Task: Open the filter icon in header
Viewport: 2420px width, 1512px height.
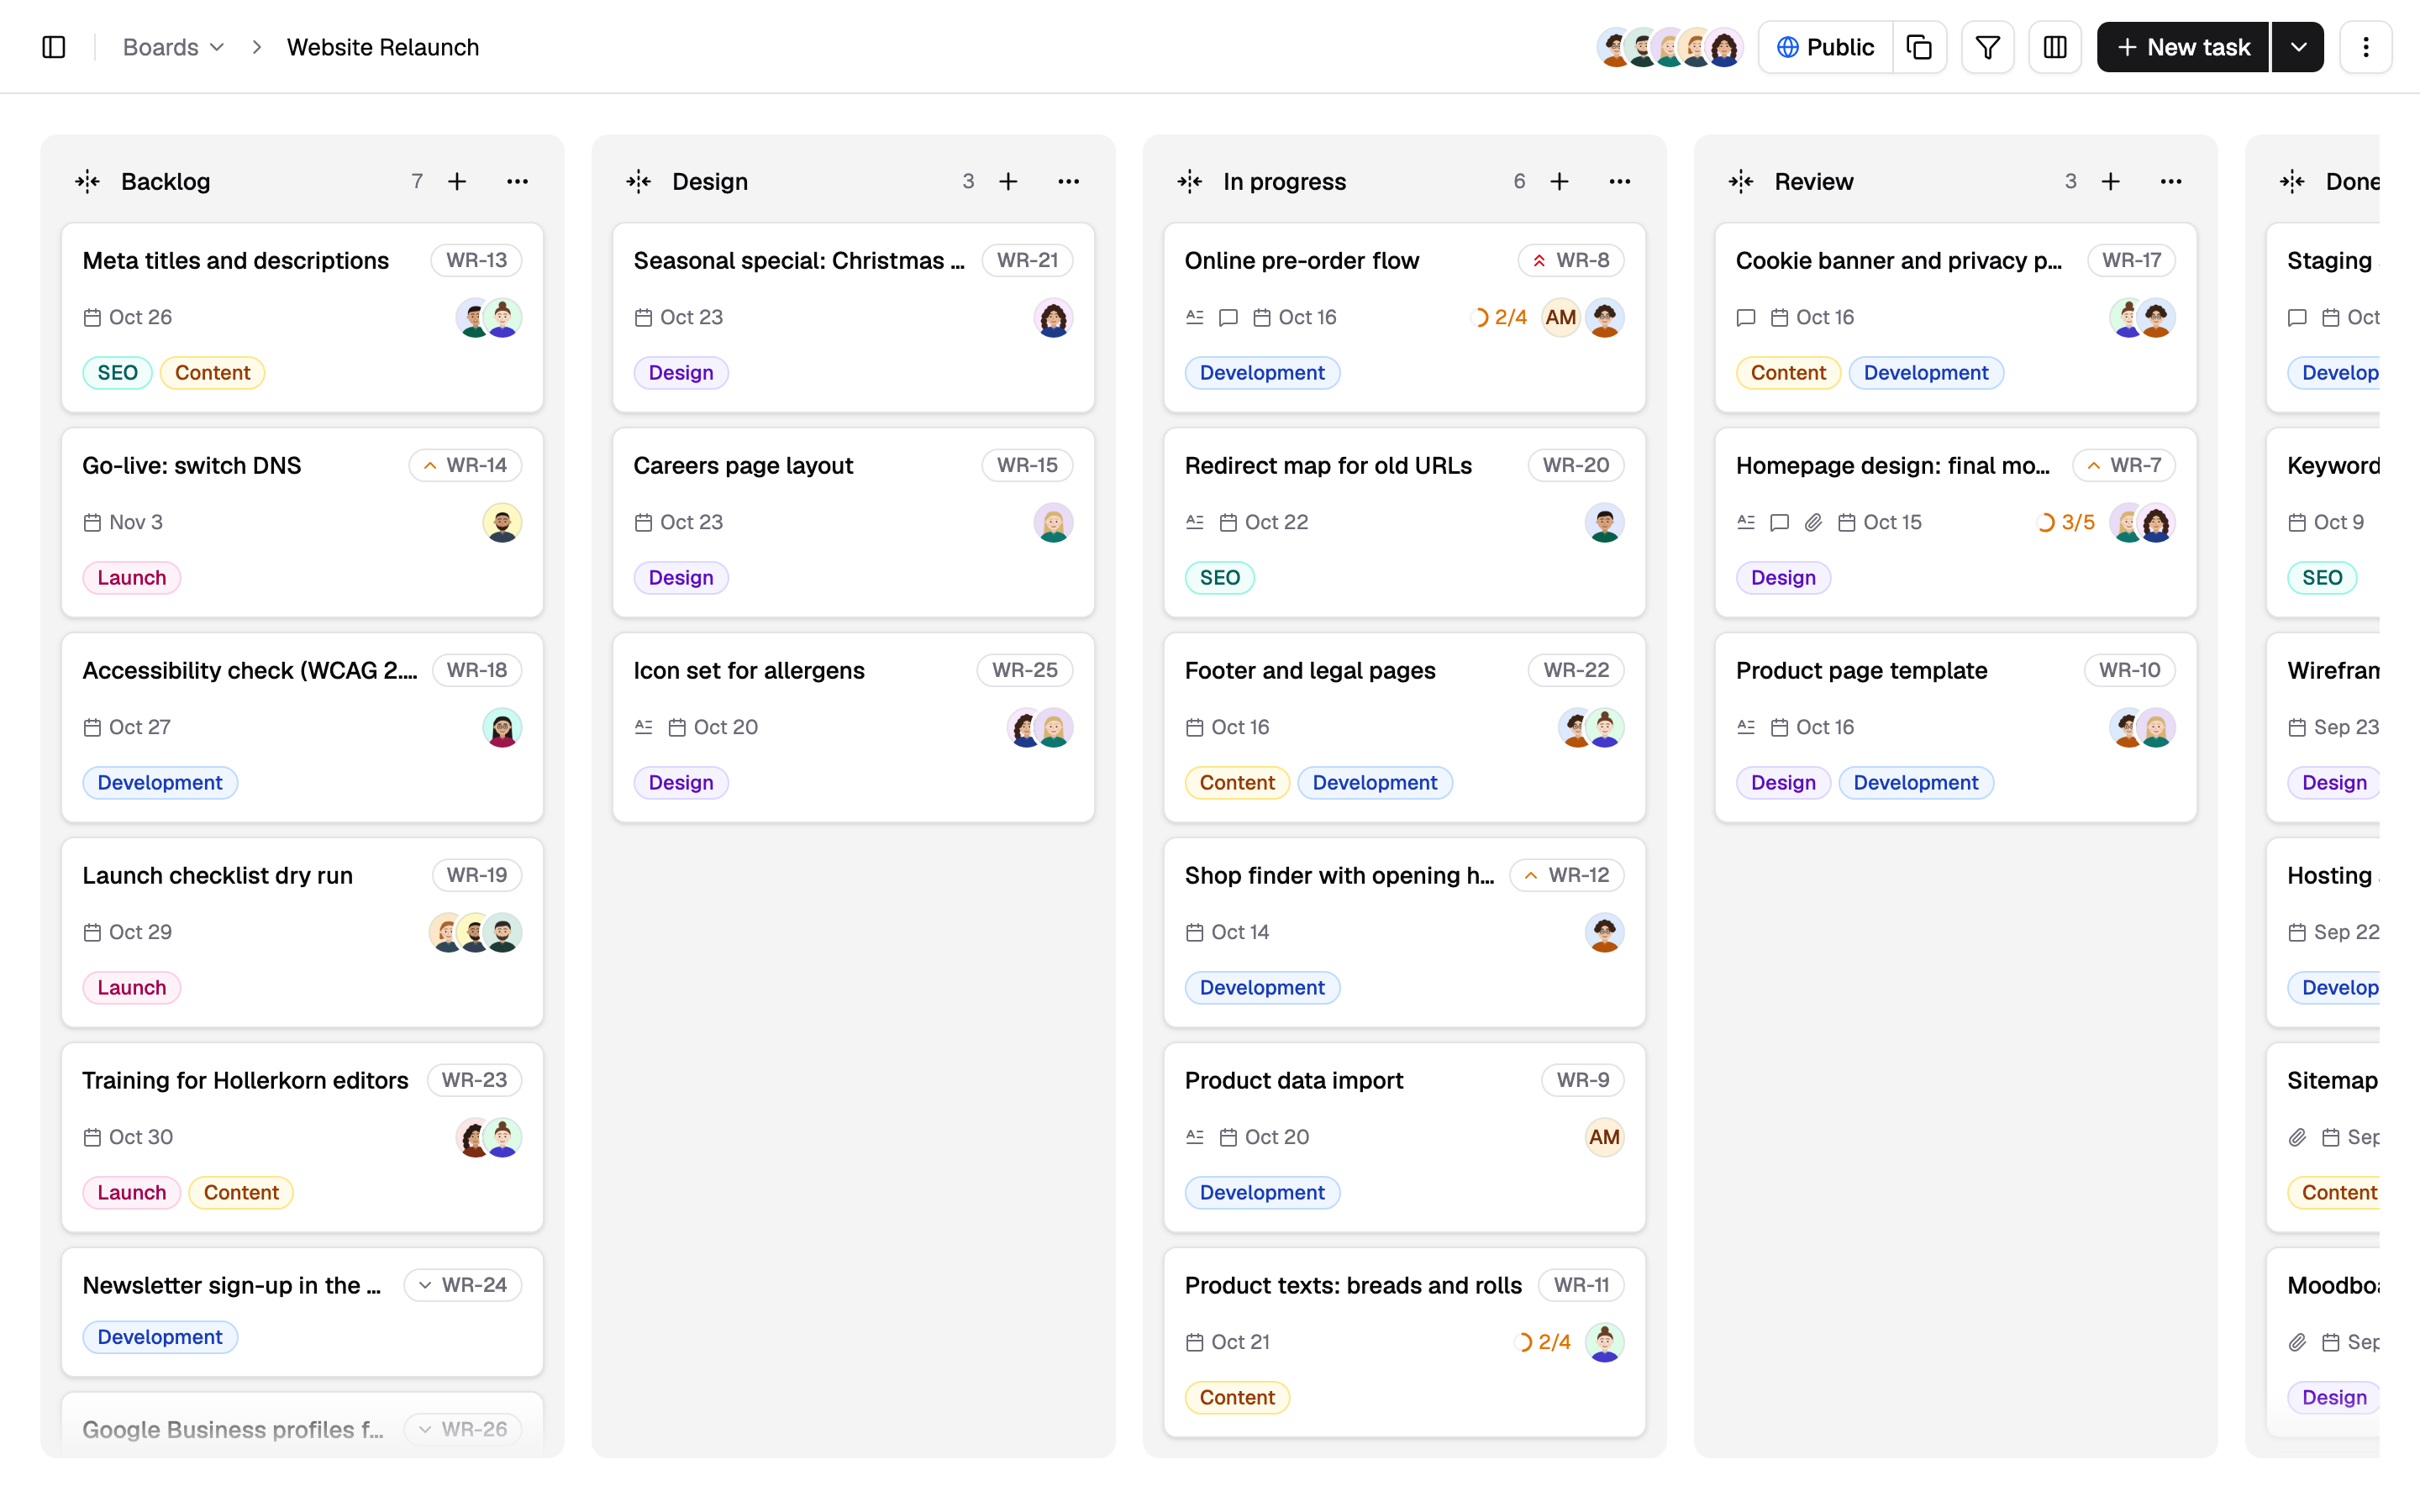Action: 1987,47
